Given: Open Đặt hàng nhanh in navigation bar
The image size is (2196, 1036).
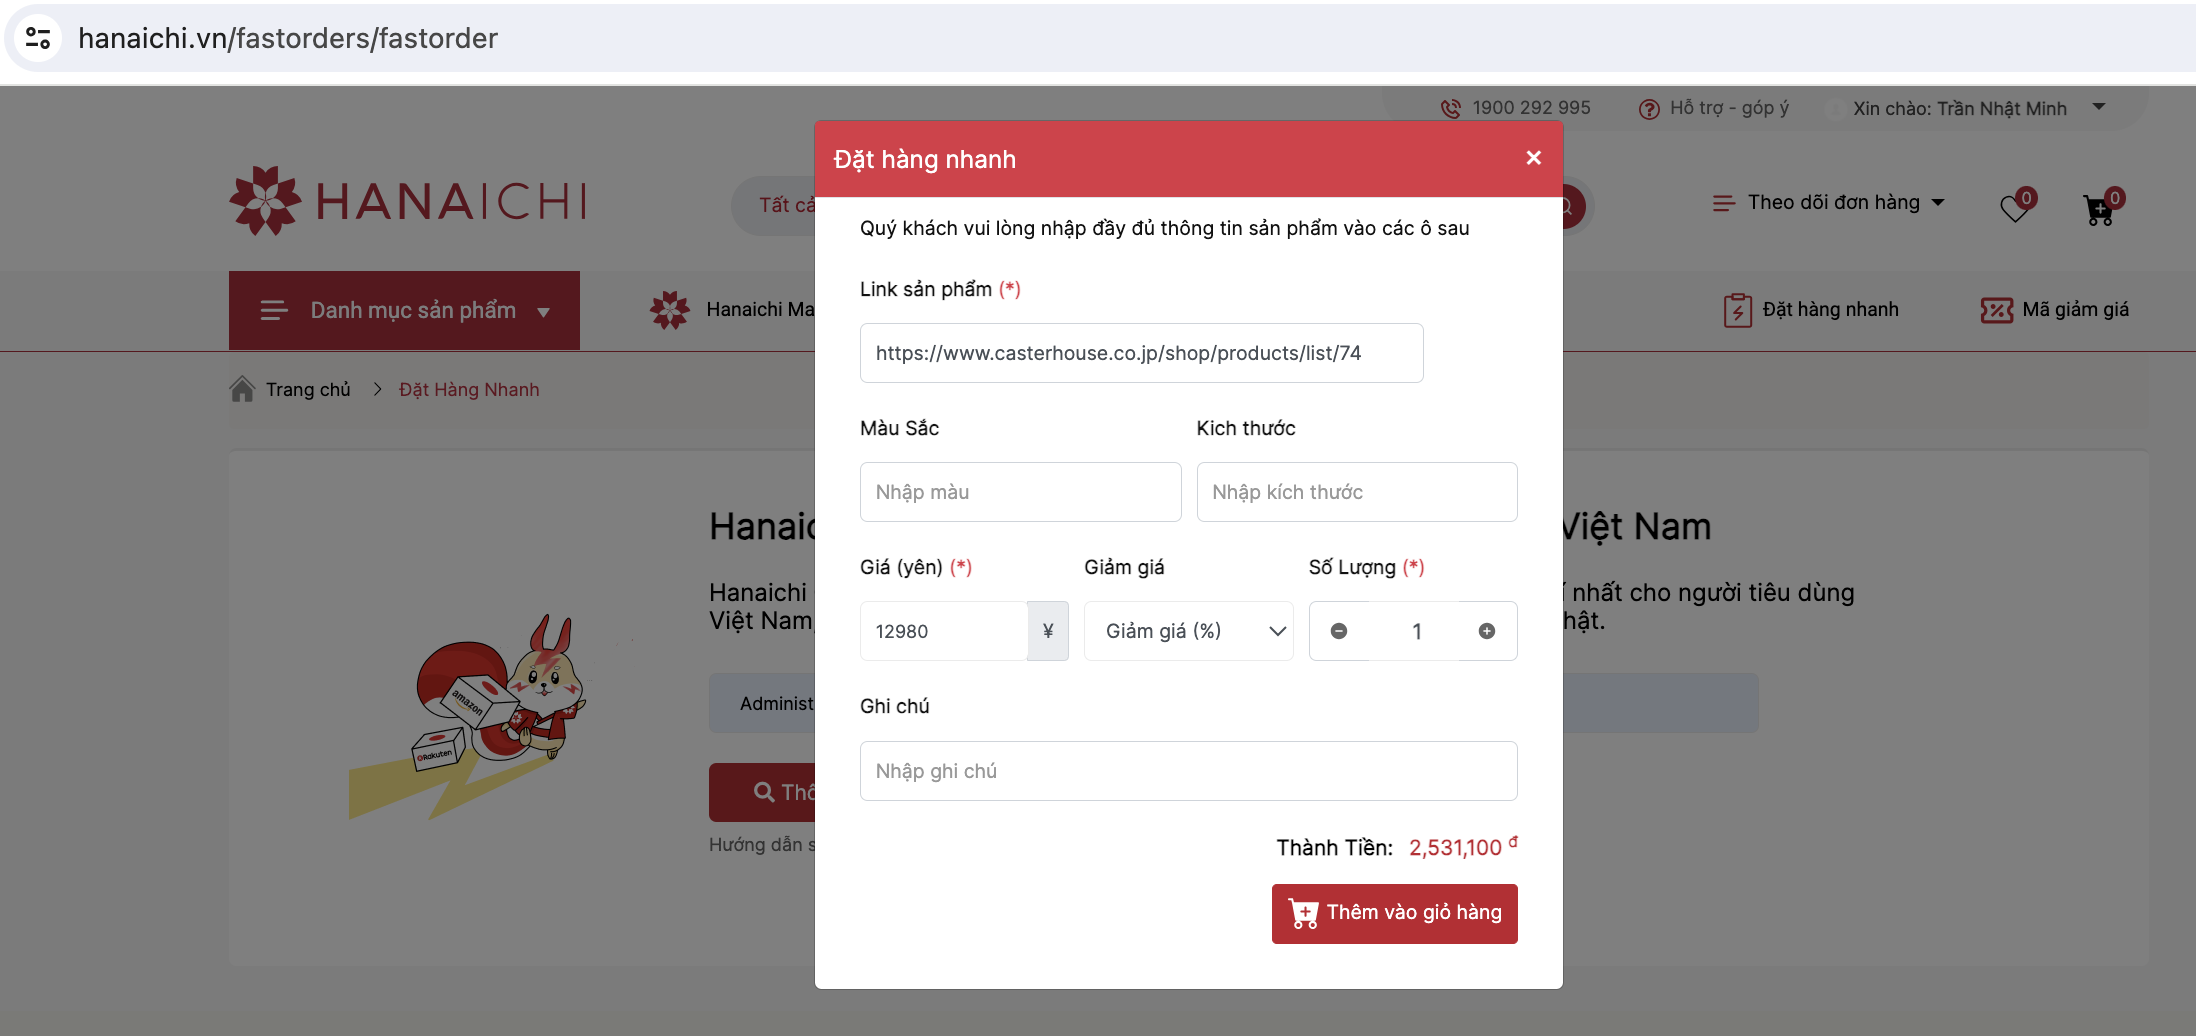Looking at the screenshot, I should pos(1811,310).
